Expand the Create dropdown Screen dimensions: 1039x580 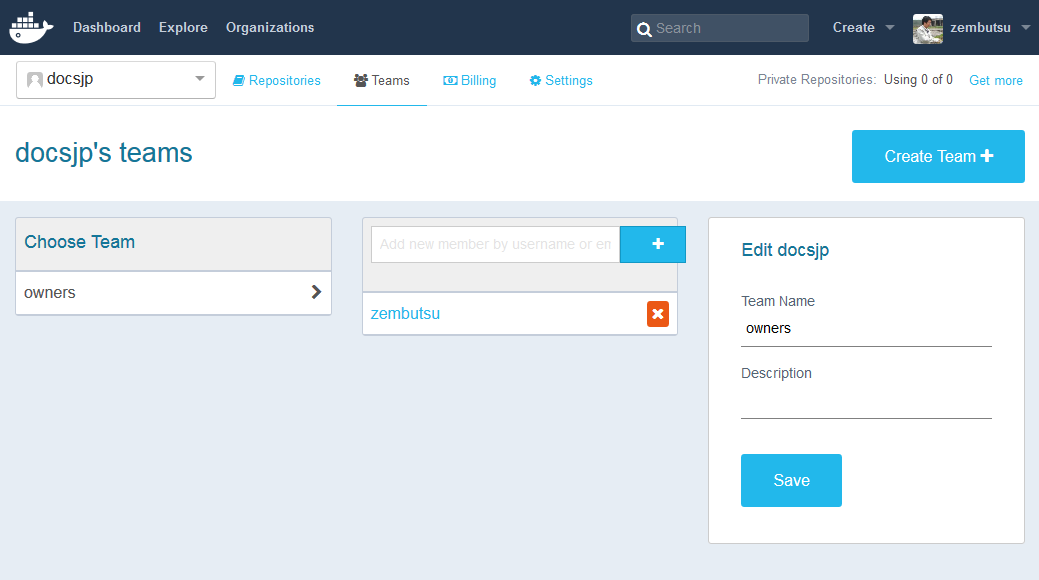coord(863,27)
